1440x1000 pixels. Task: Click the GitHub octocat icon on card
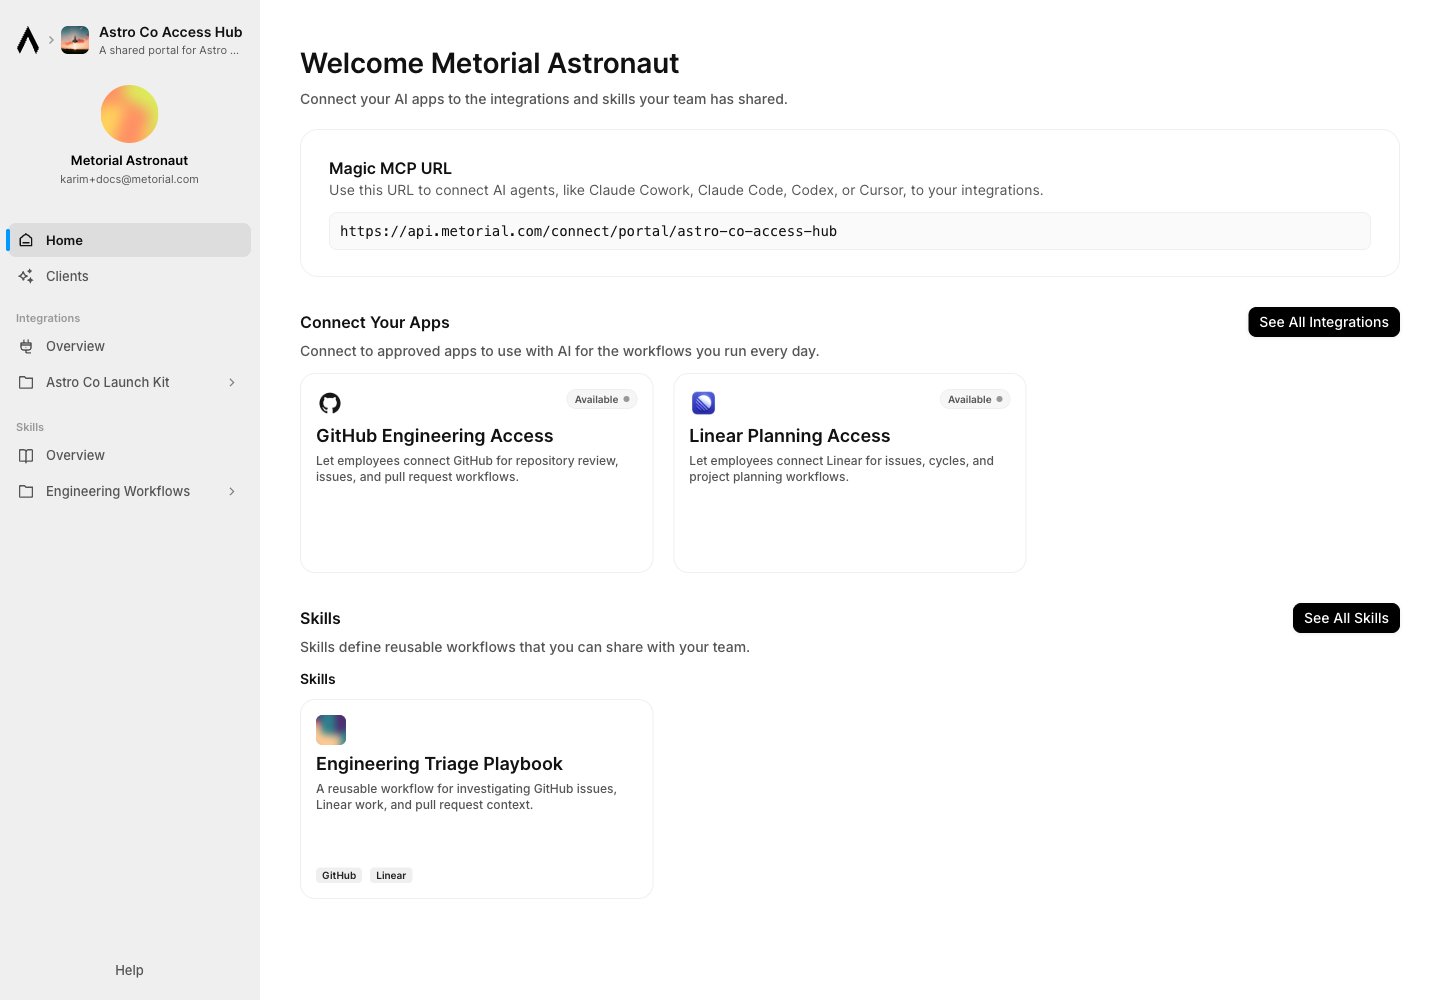click(330, 403)
